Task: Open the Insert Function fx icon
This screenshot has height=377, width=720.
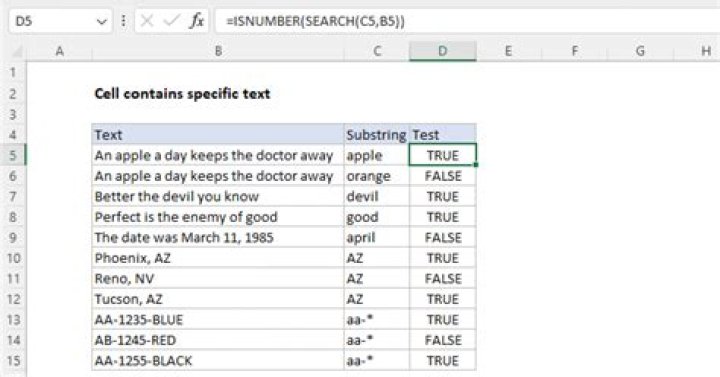Action: [197, 21]
